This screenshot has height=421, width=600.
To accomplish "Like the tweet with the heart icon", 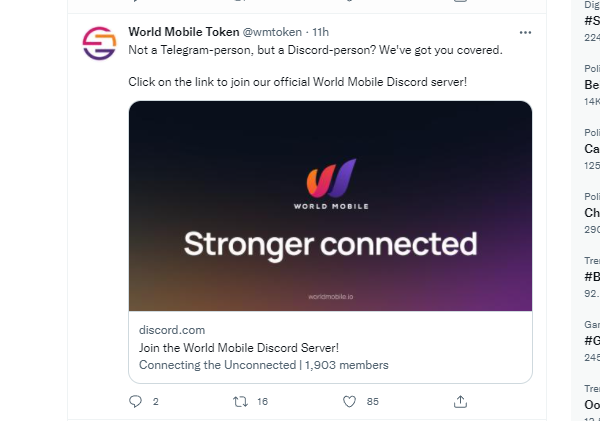I will (349, 401).
